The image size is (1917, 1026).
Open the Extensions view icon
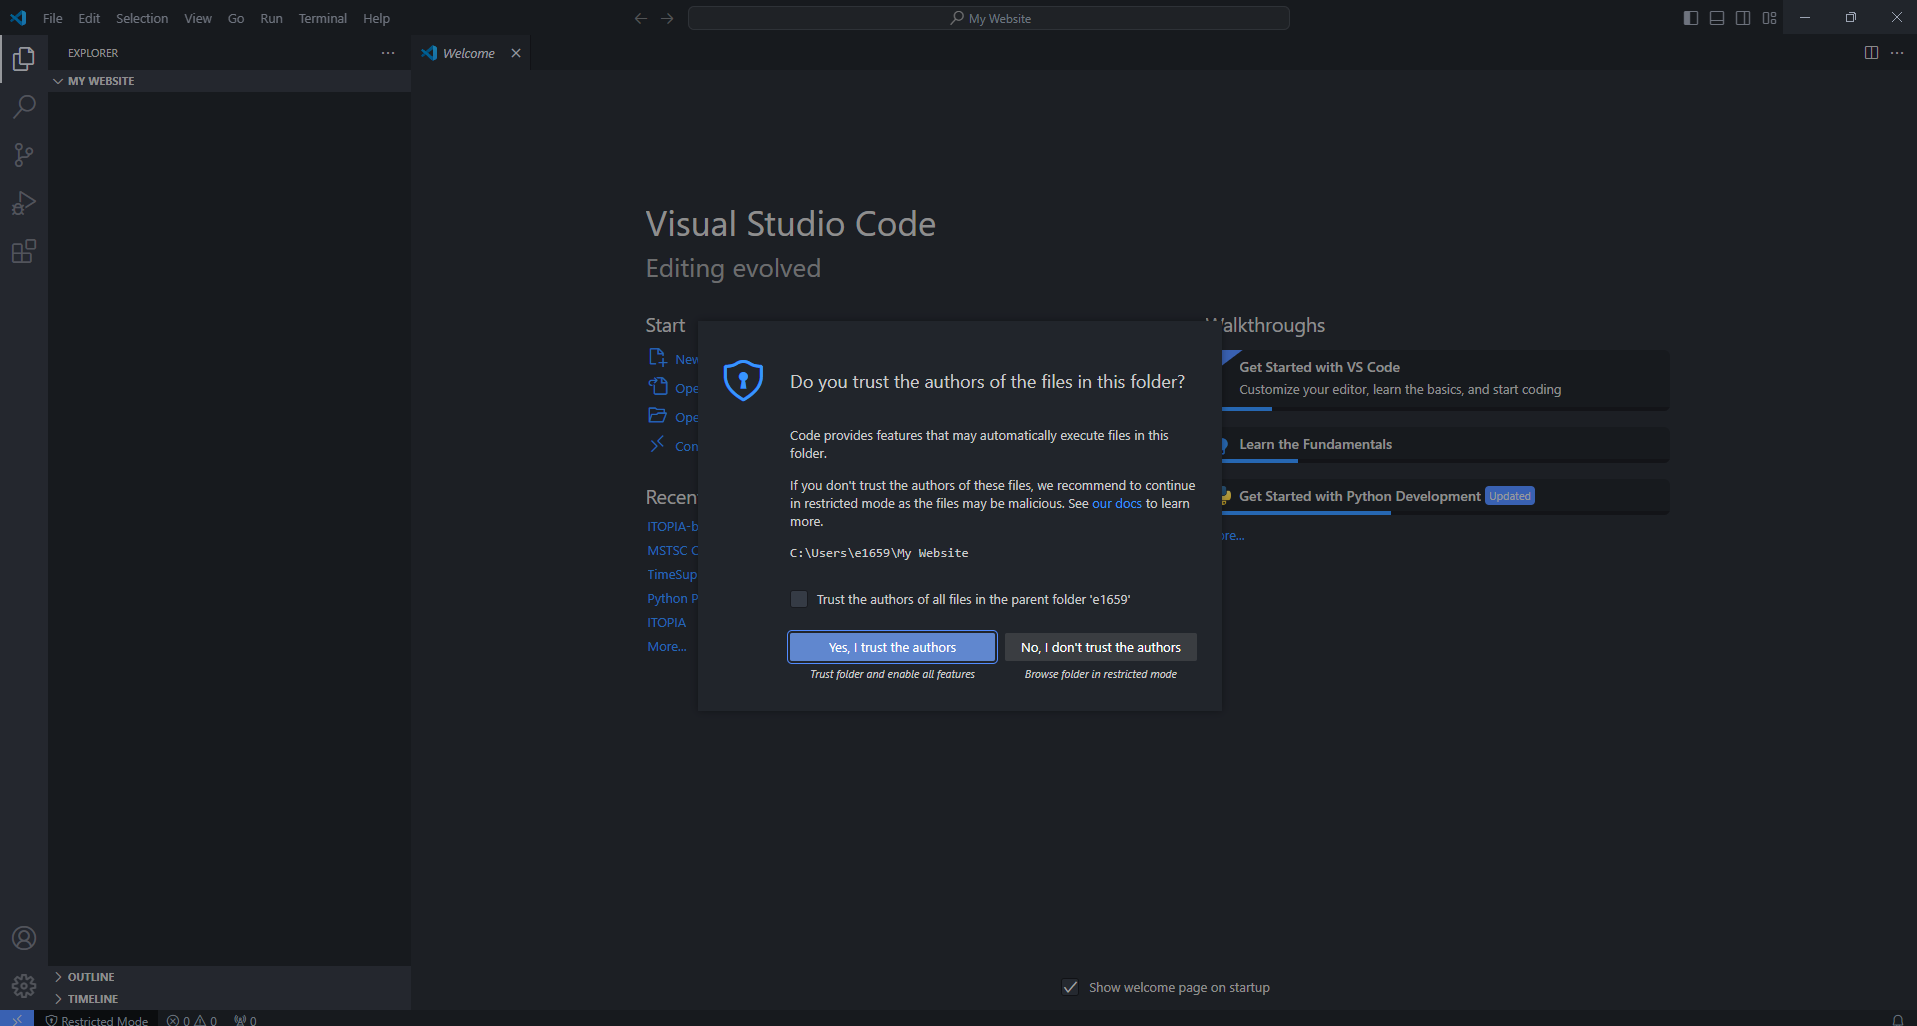[x=24, y=251]
